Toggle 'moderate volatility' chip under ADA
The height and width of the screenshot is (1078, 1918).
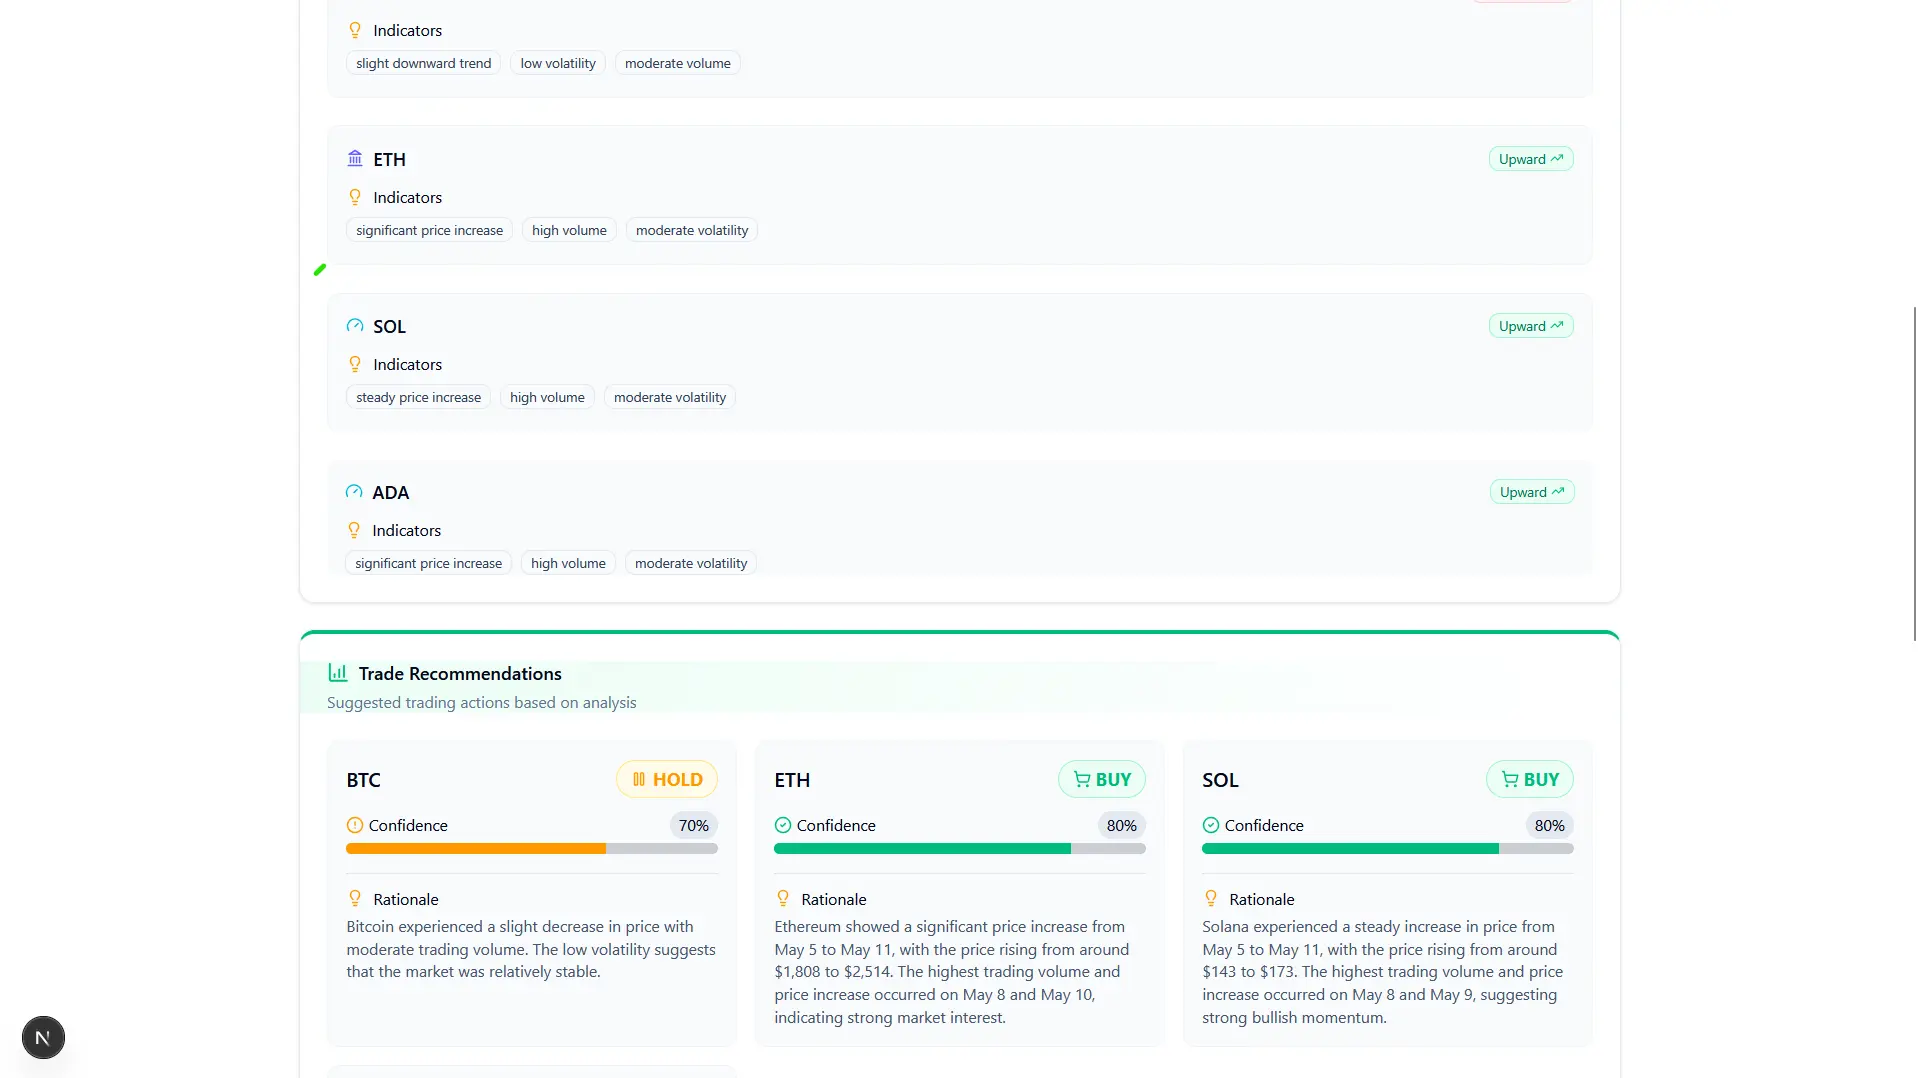coord(690,562)
